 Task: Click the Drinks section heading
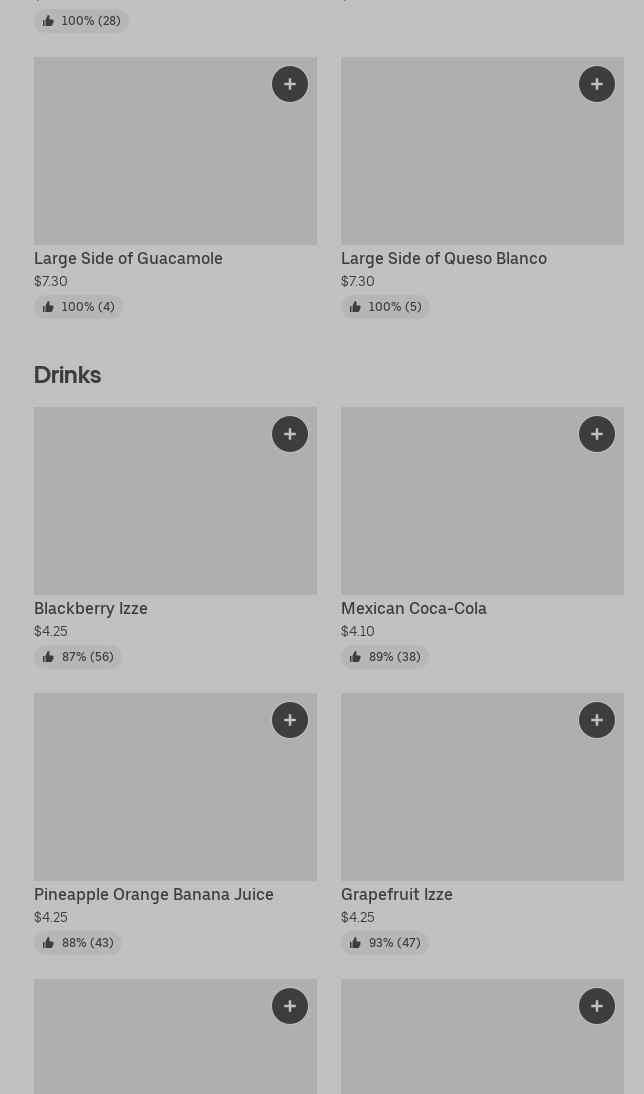(67, 374)
